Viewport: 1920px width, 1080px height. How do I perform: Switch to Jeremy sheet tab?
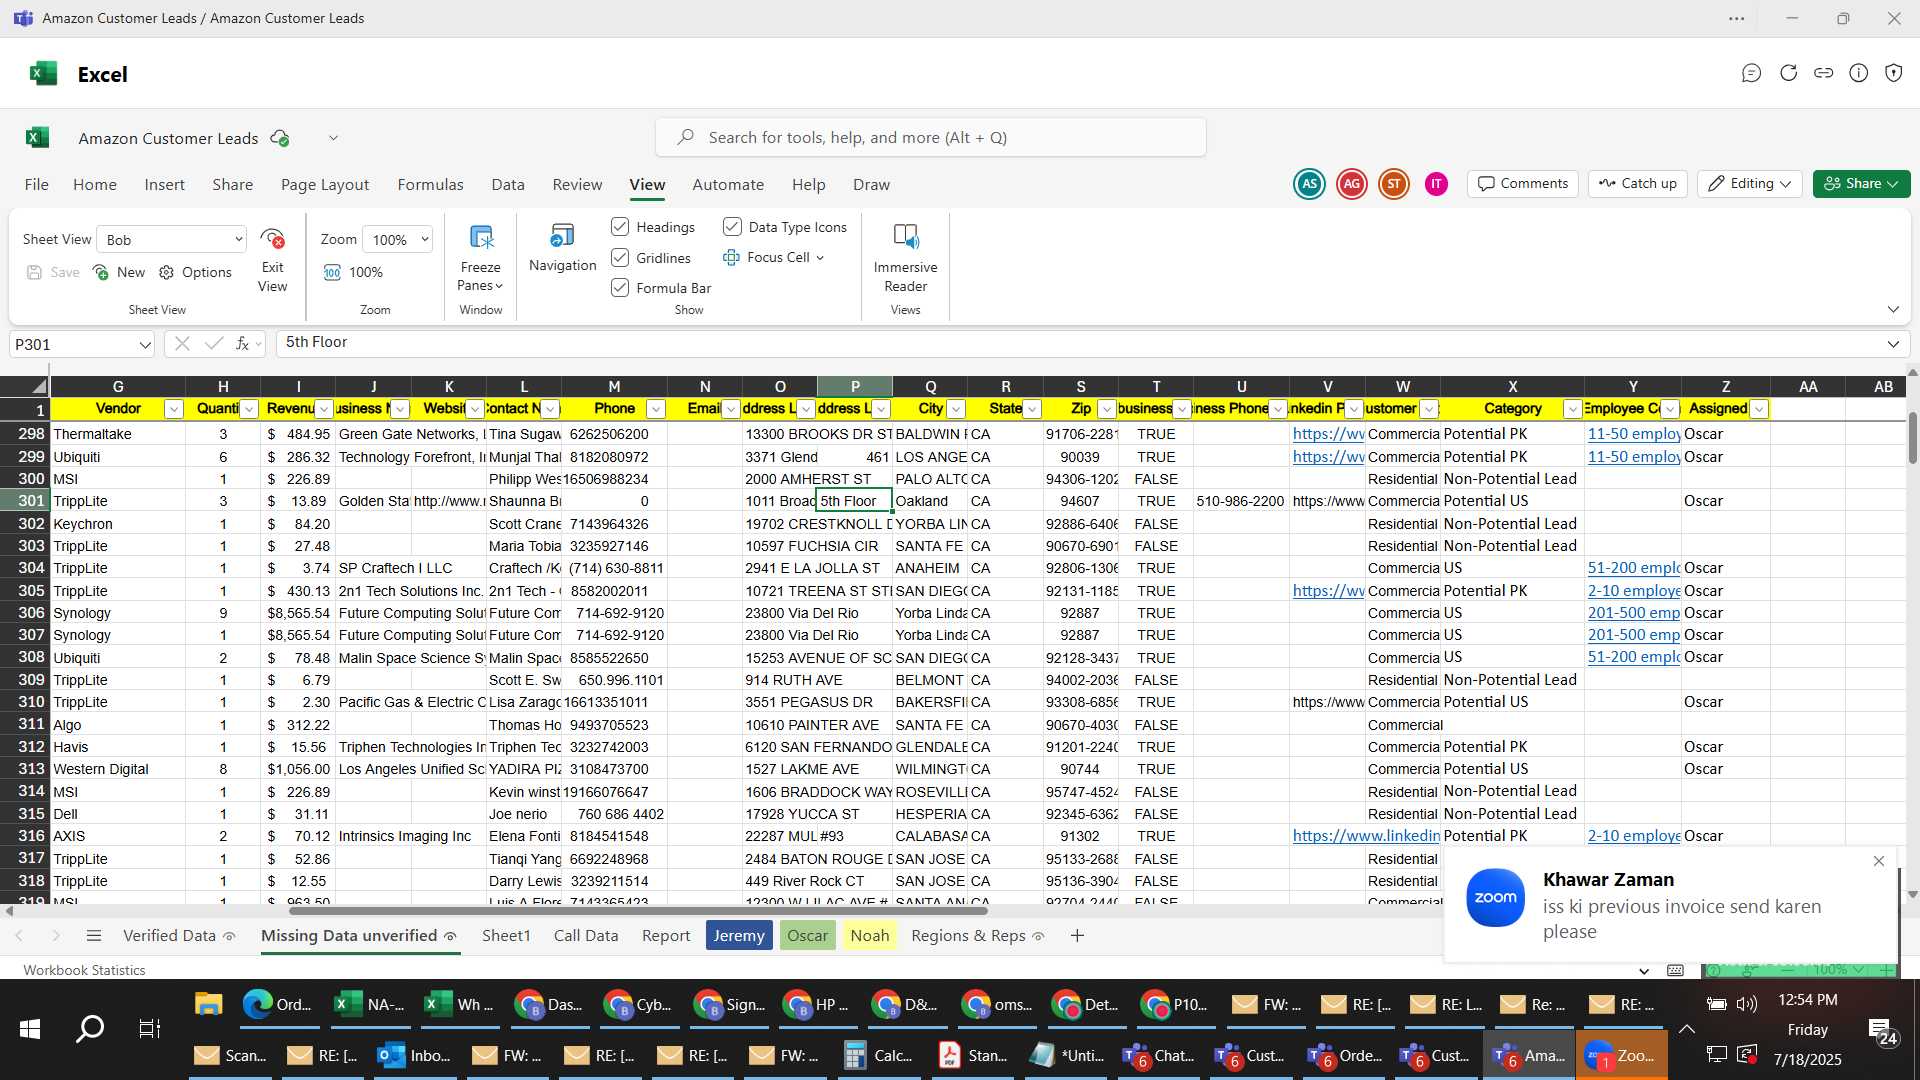(739, 936)
